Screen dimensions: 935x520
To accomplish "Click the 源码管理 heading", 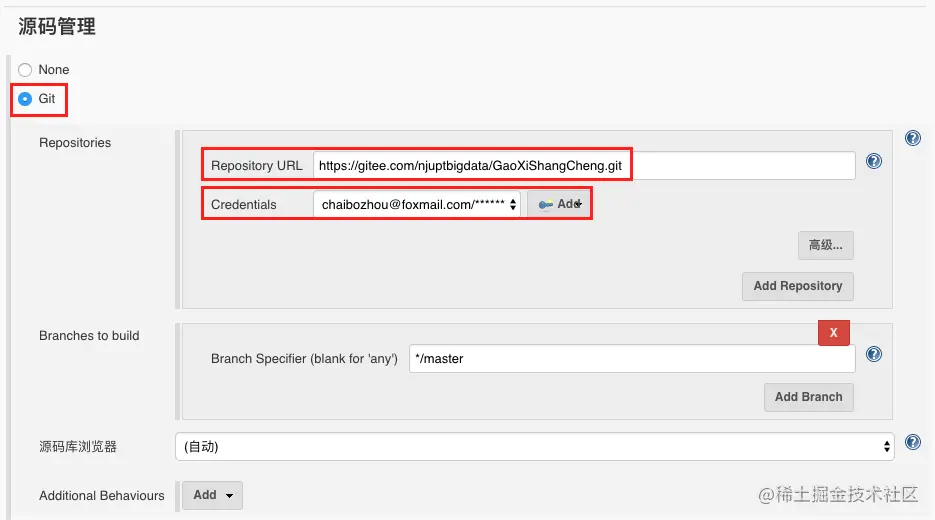I will tap(57, 26).
